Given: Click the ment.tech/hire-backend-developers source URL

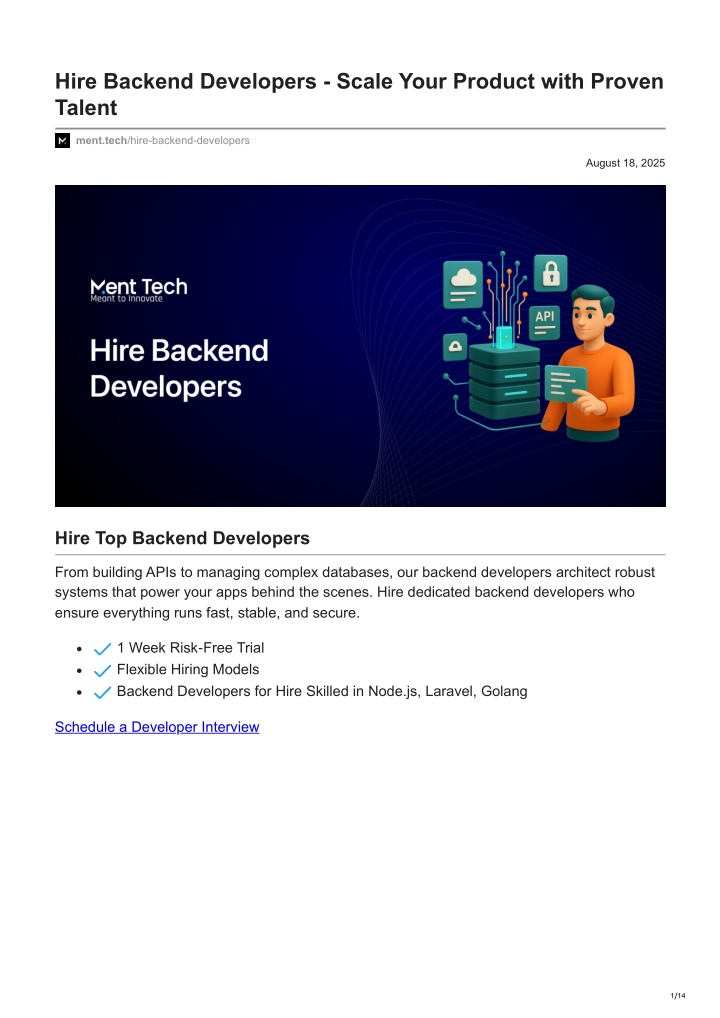Looking at the screenshot, I should tap(163, 140).
